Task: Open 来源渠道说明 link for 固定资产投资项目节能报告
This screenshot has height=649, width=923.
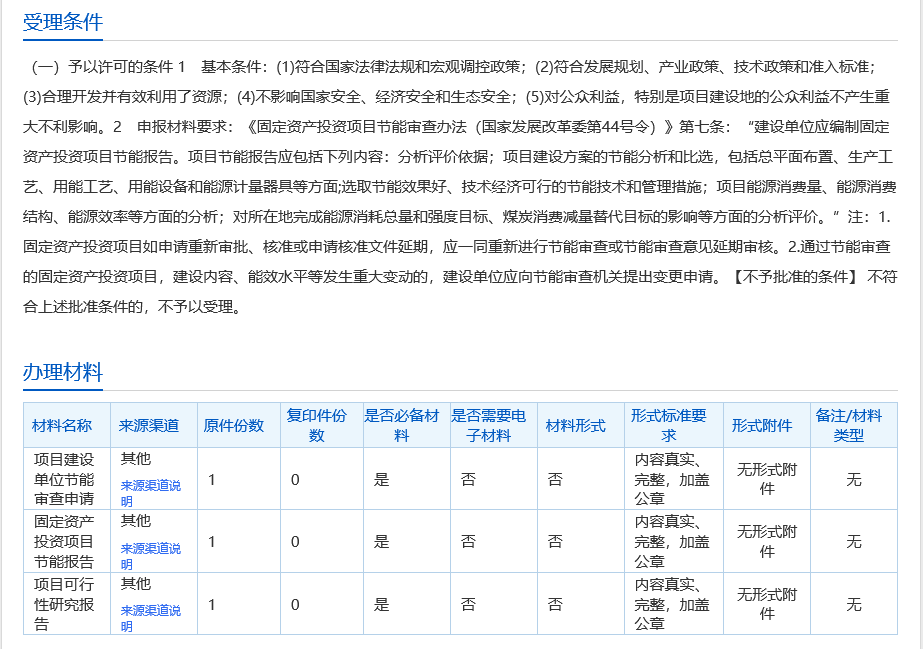Action: [151, 556]
